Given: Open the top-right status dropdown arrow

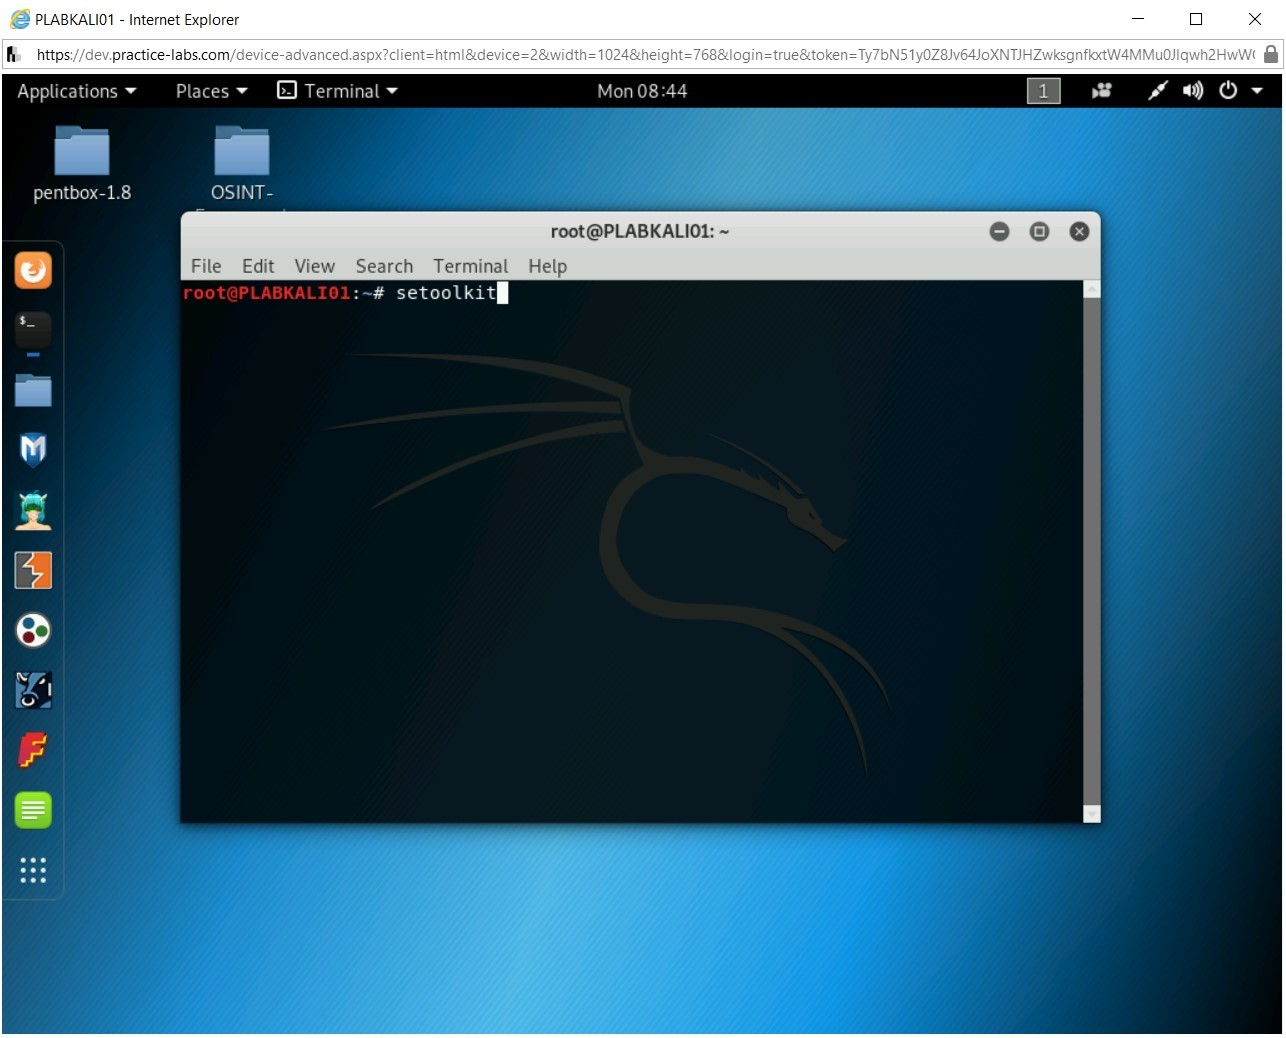Looking at the screenshot, I should pos(1257,91).
